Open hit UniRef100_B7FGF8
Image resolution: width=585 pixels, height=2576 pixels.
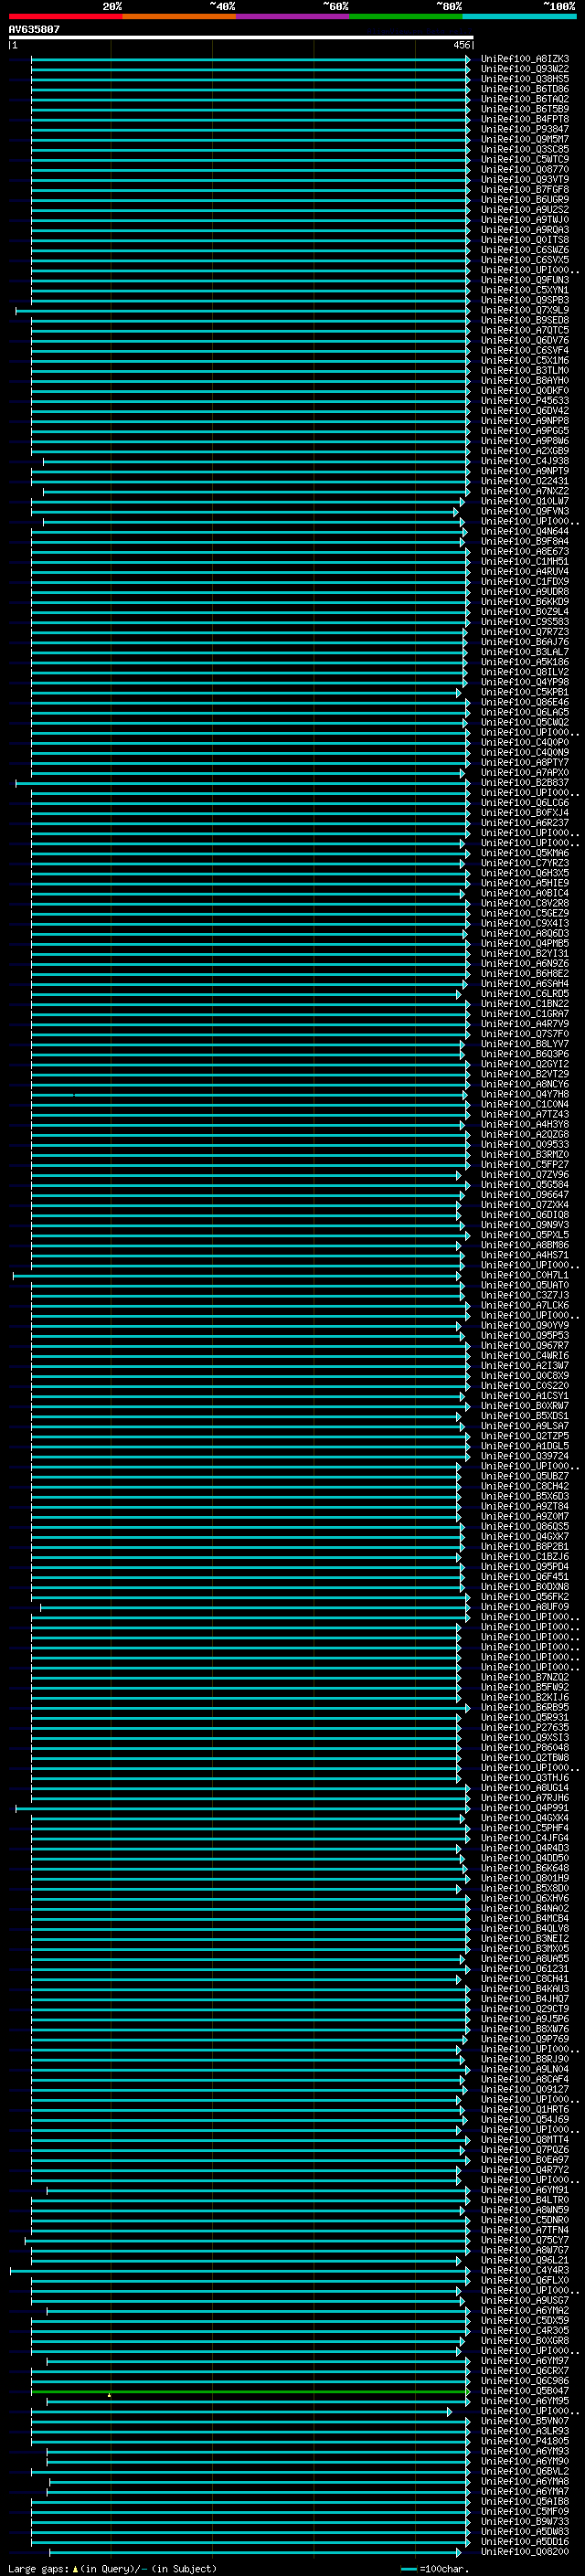coord(525,189)
